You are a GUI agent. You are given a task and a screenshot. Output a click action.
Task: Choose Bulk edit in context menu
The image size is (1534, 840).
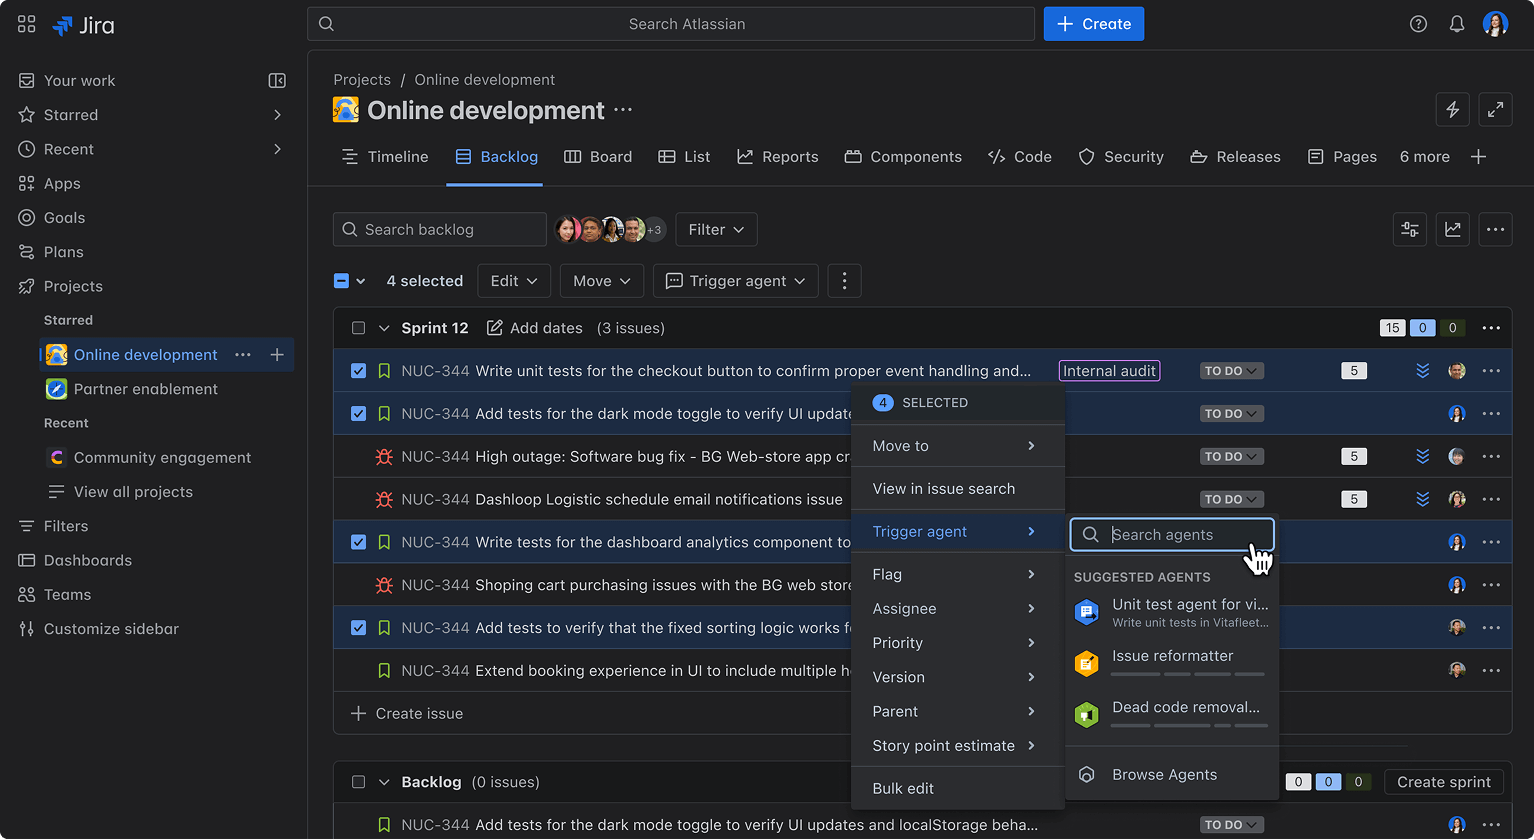click(956, 789)
